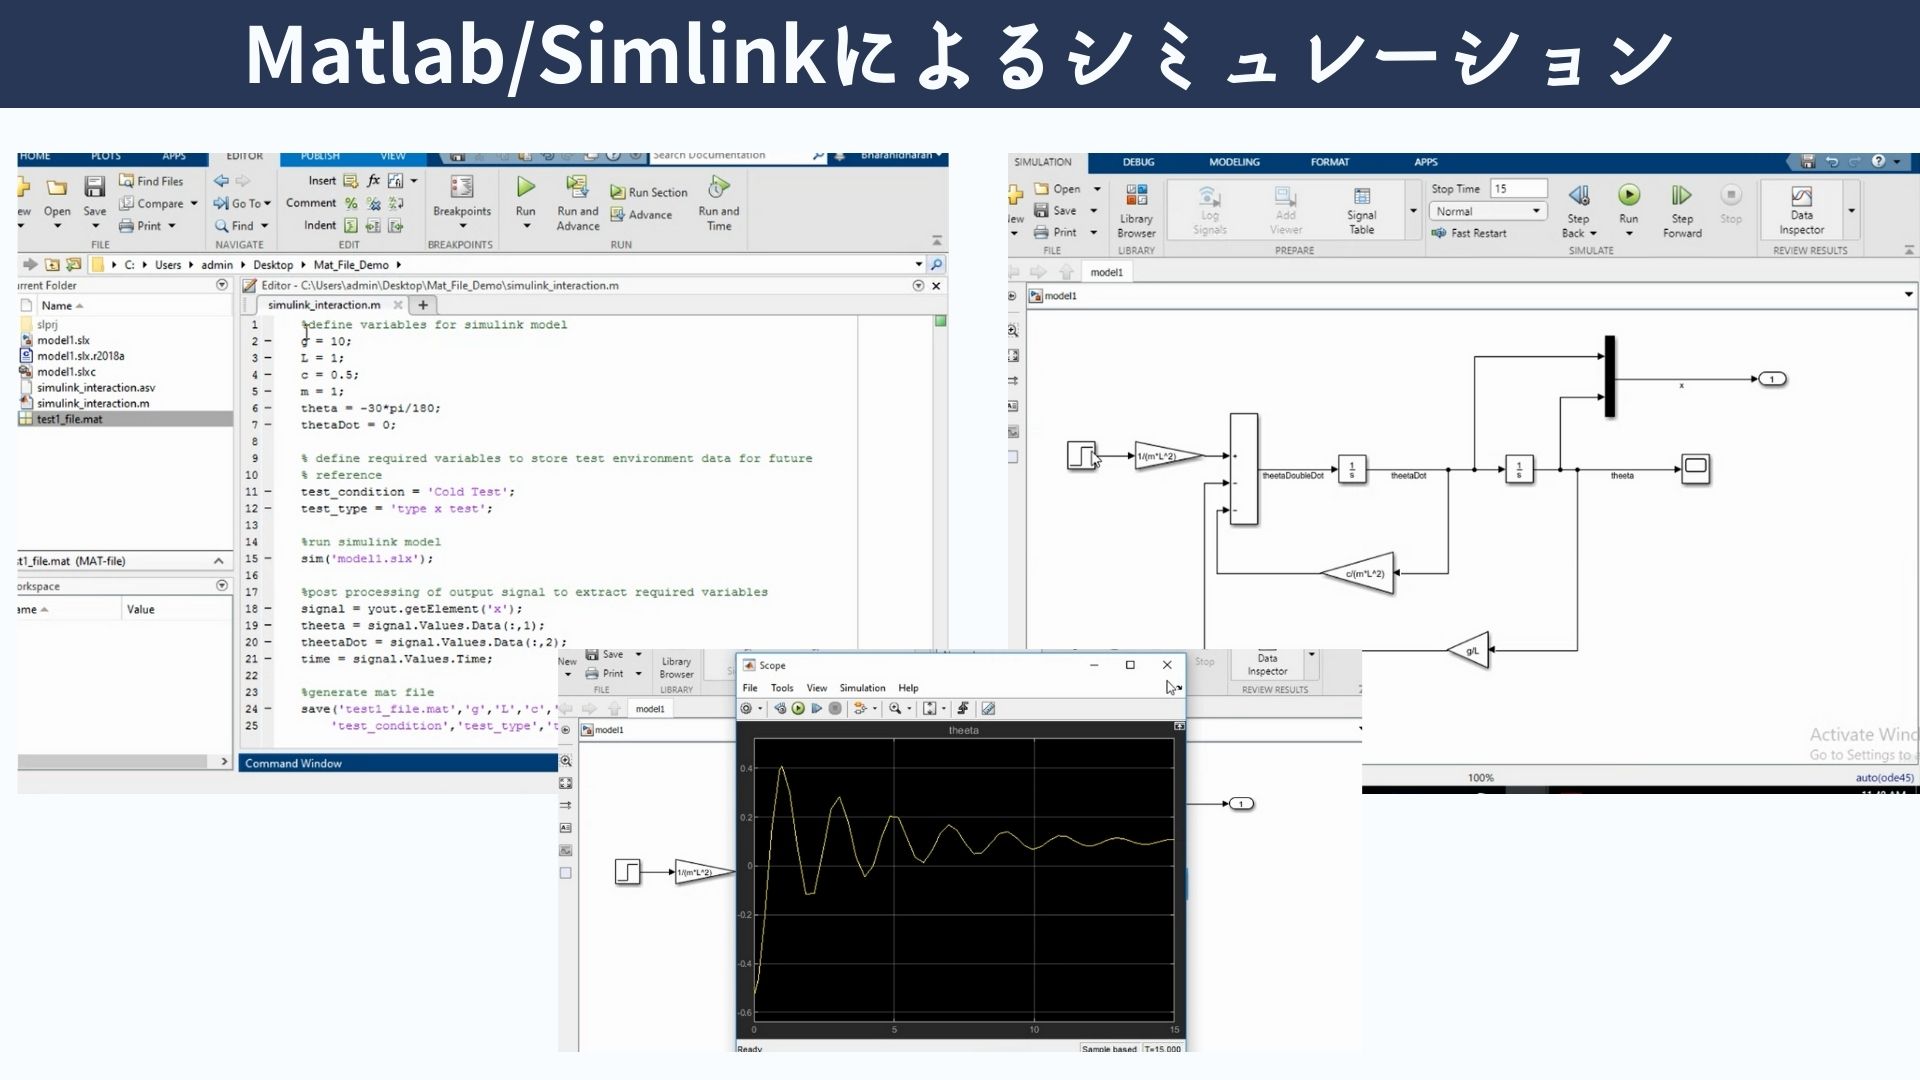Switch to the MODELING tab

coord(1234,162)
